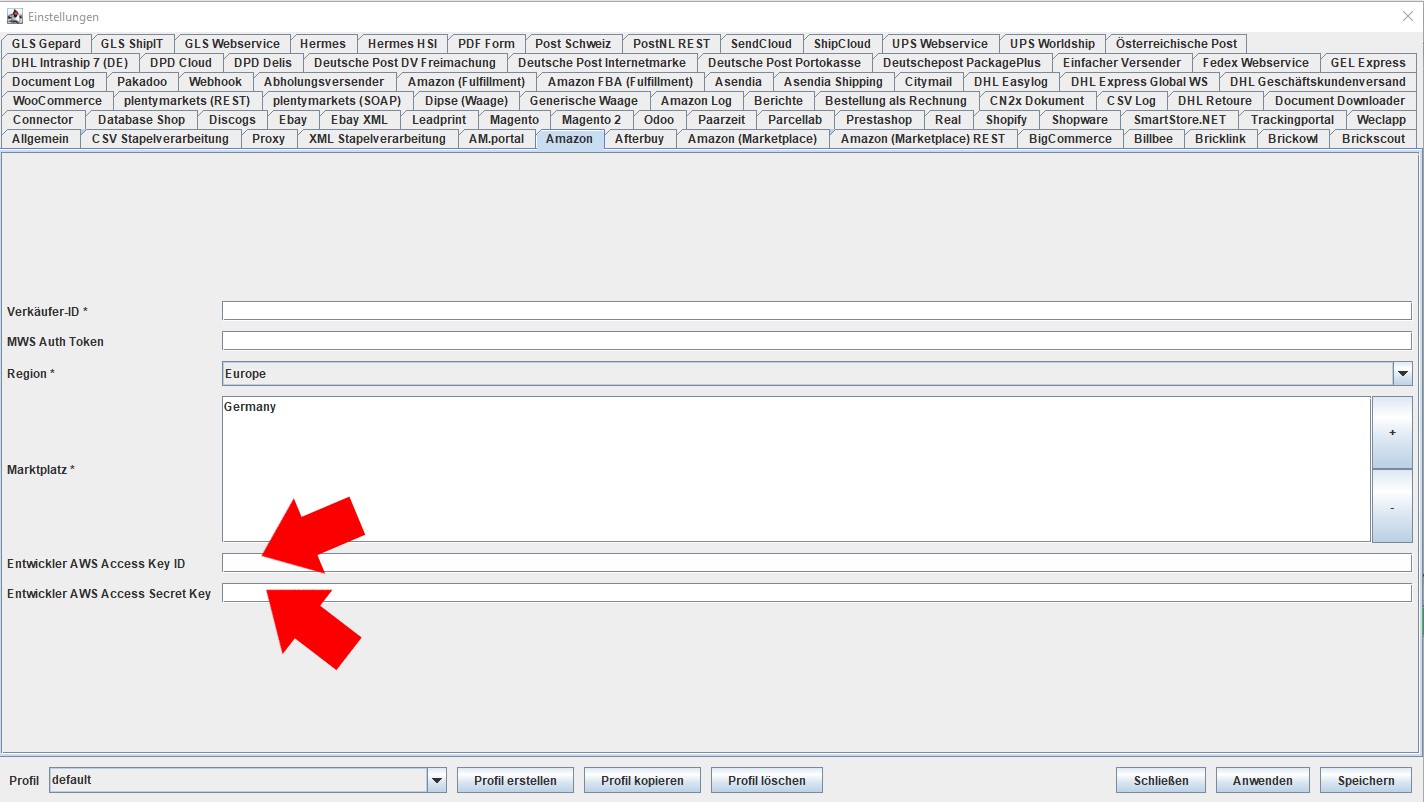
Task: Select the Dipse (Waage) tab
Action: tap(466, 101)
